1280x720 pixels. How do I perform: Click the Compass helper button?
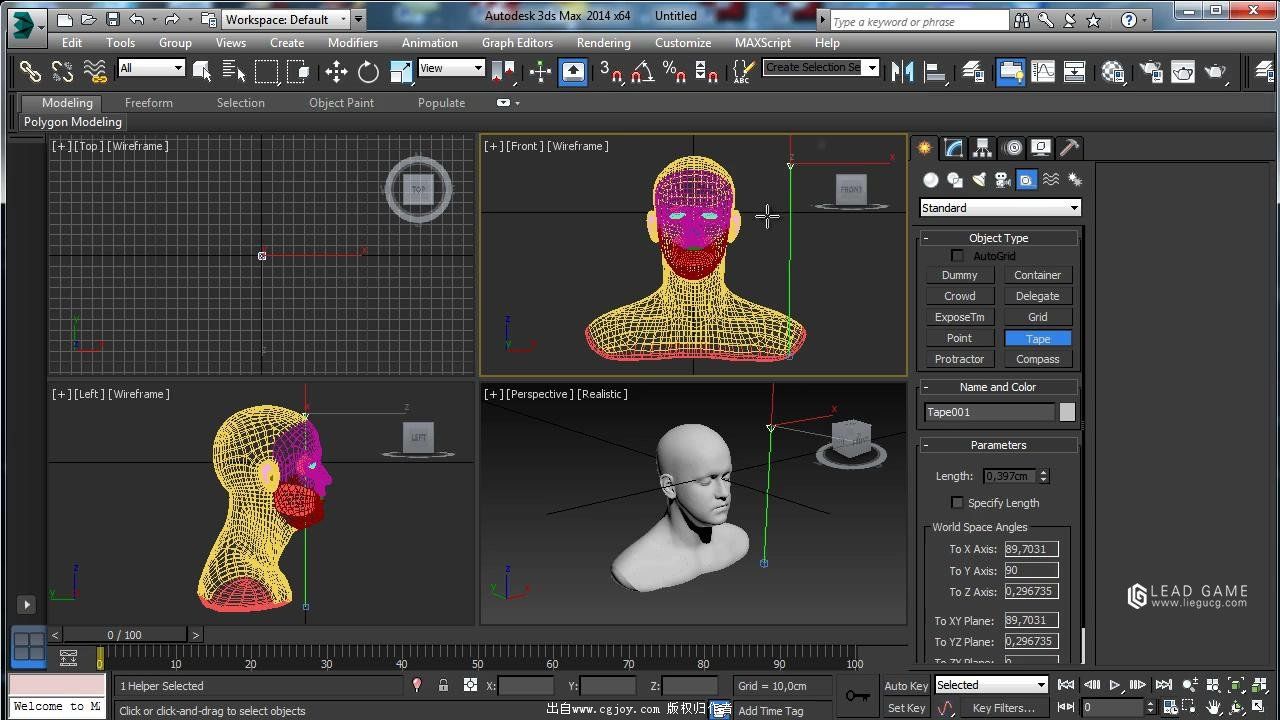(1037, 359)
